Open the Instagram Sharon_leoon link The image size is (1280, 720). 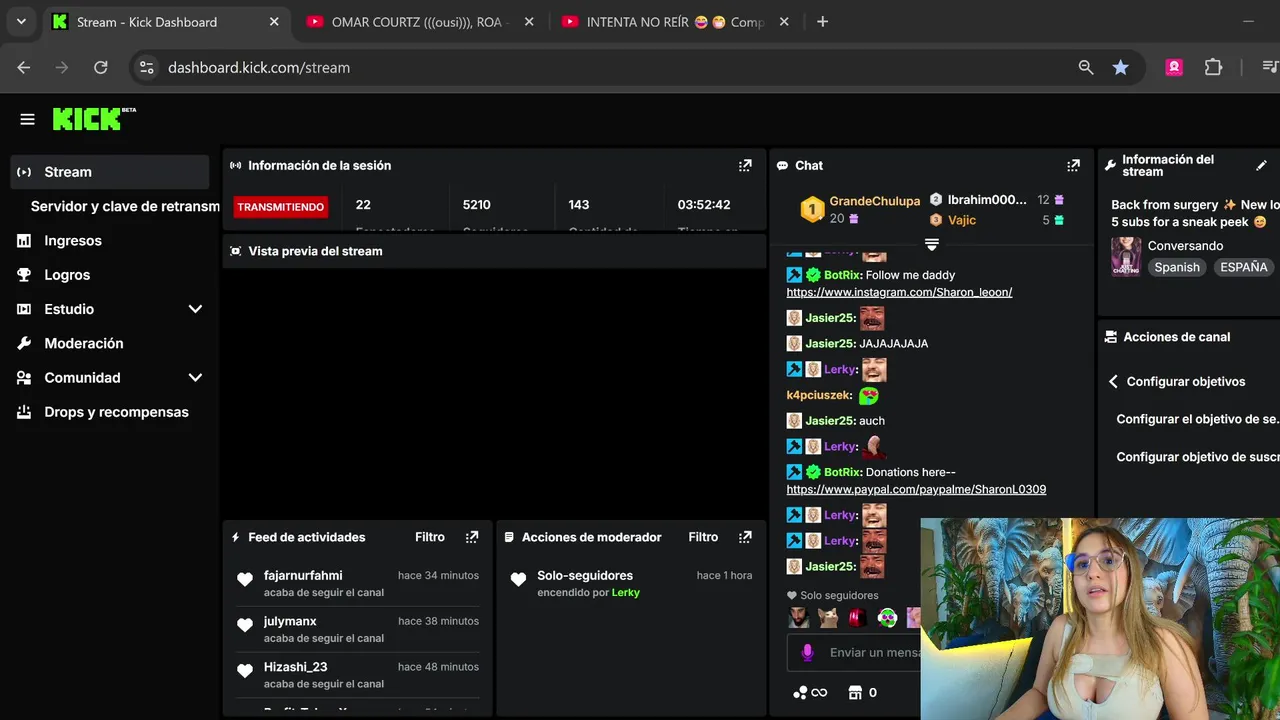click(899, 292)
